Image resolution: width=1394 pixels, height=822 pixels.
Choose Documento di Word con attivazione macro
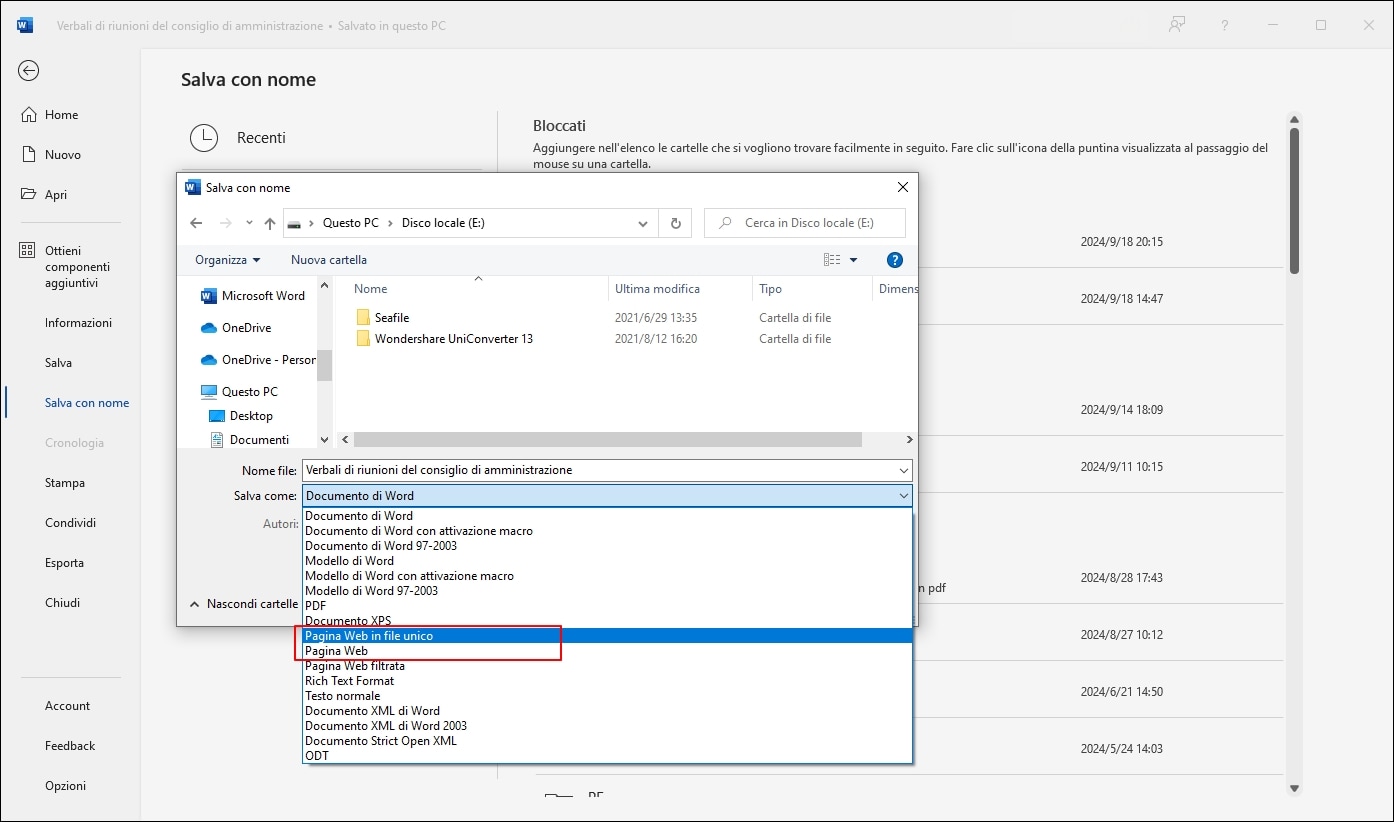point(607,531)
